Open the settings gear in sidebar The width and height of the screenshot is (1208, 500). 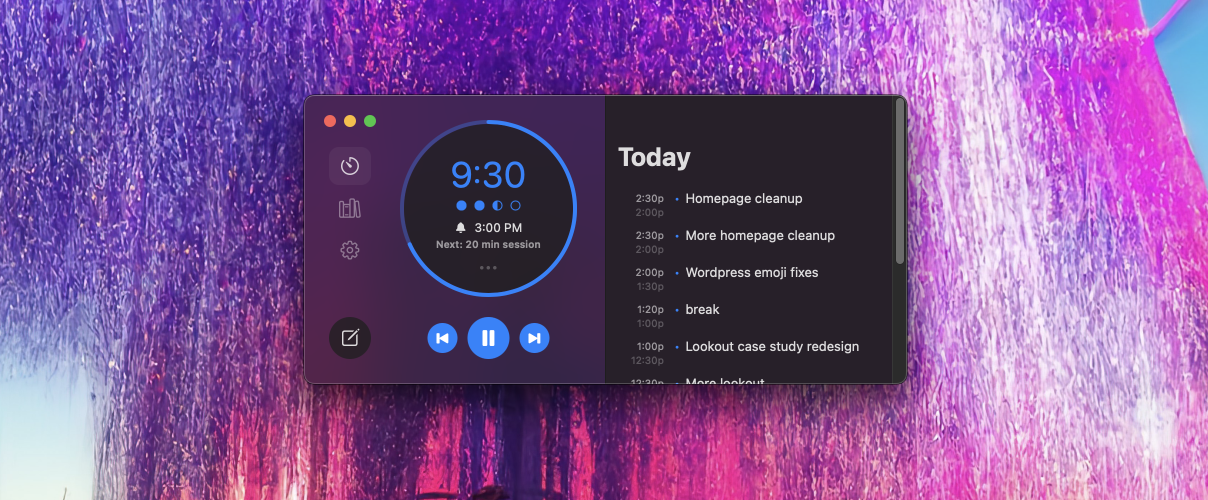tap(350, 250)
